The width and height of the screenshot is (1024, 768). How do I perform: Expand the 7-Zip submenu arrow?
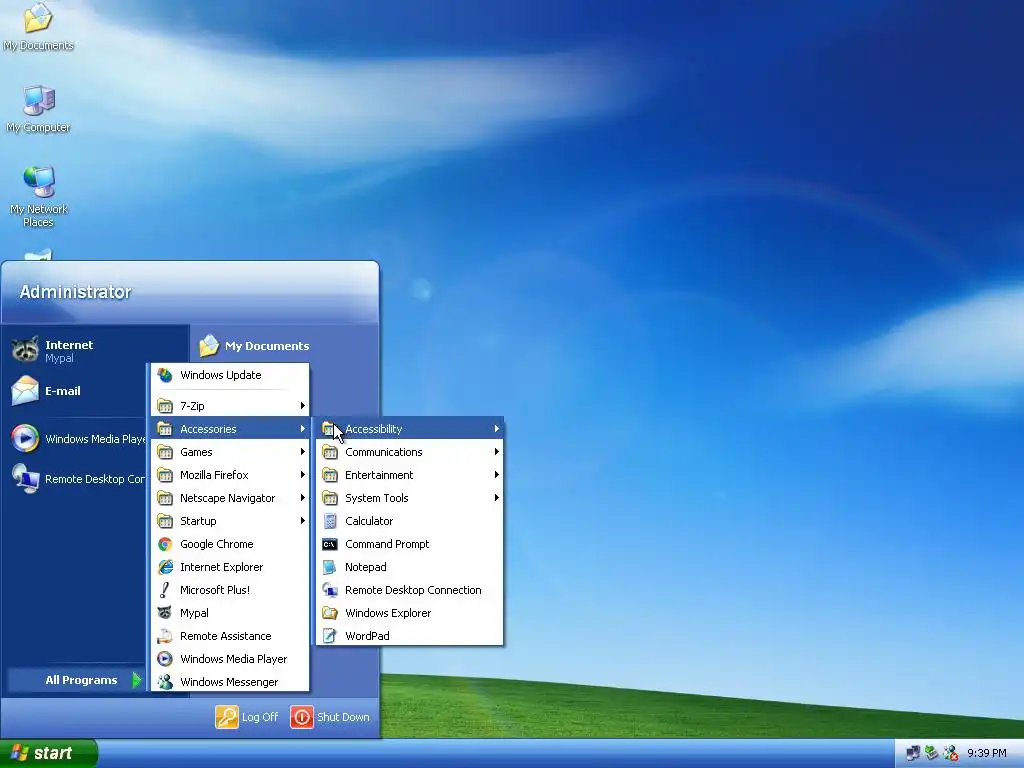[x=302, y=406]
